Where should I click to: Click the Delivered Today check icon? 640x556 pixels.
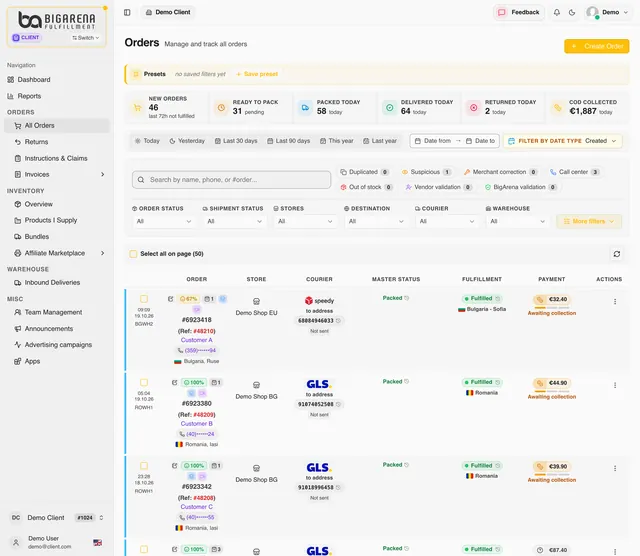(389, 108)
